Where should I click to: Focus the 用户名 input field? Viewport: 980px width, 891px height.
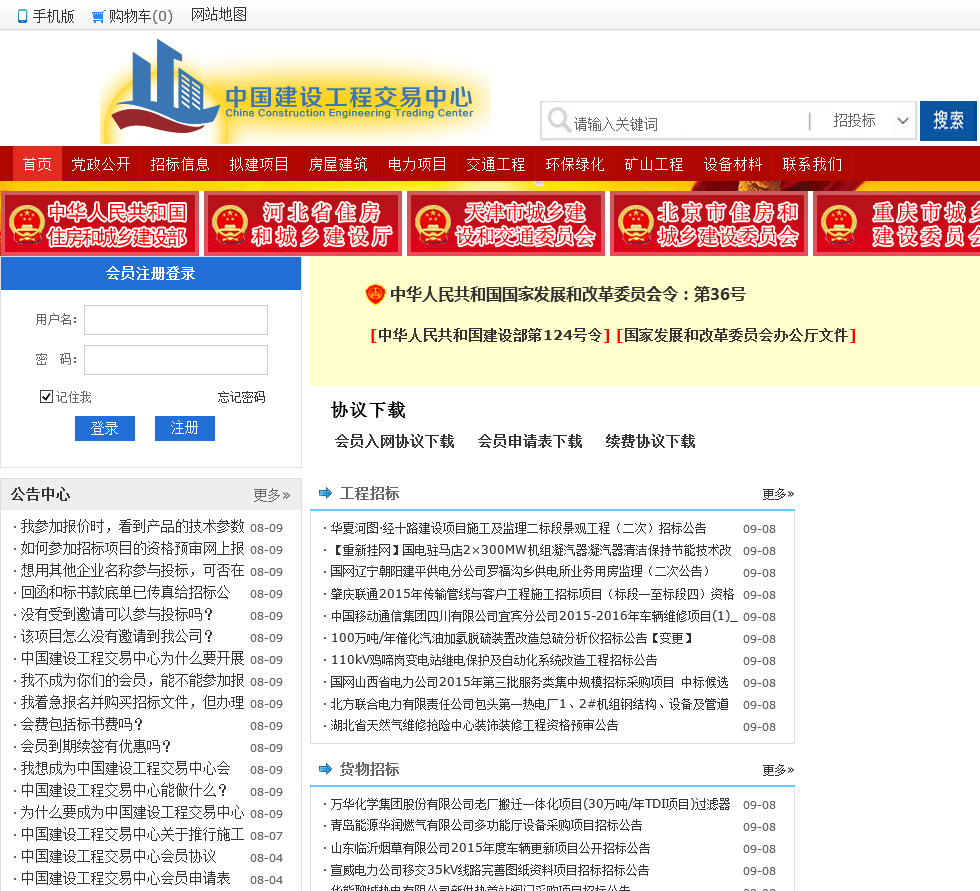pos(176,320)
